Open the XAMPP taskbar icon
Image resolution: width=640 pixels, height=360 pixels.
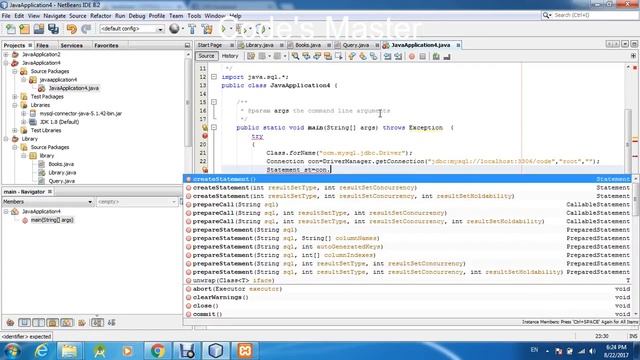[x=245, y=351]
